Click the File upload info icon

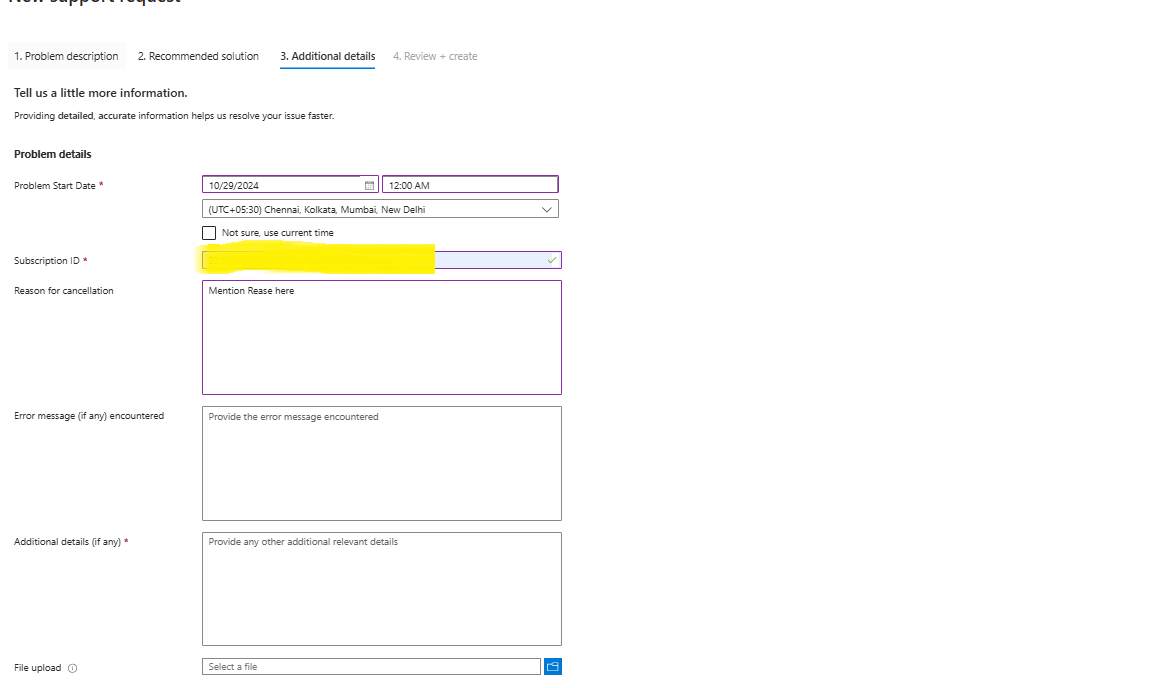coord(72,668)
